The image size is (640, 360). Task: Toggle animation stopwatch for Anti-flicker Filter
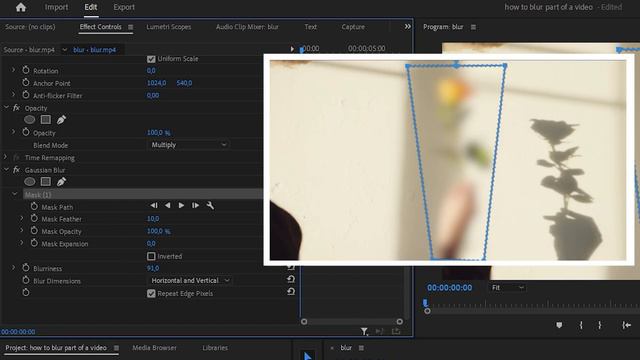tap(26, 95)
